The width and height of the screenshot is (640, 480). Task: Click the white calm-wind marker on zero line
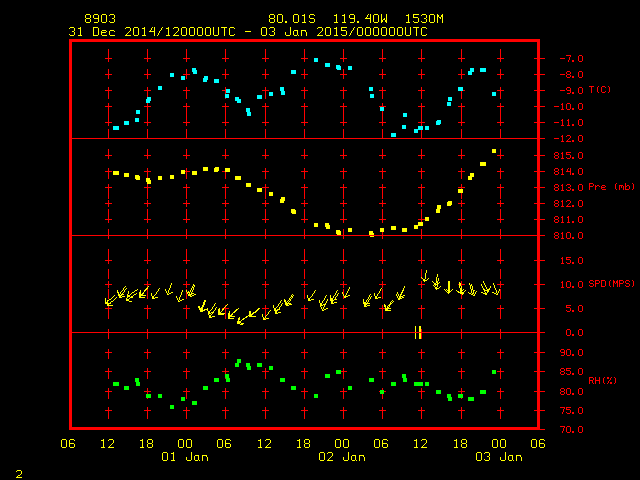[x=419, y=332]
